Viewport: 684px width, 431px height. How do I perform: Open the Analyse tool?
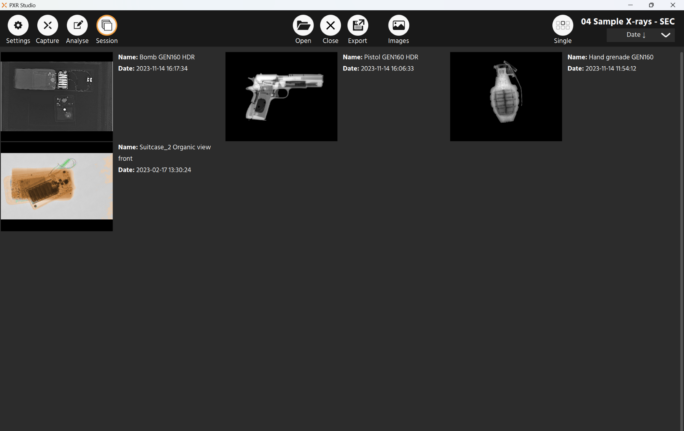77,25
